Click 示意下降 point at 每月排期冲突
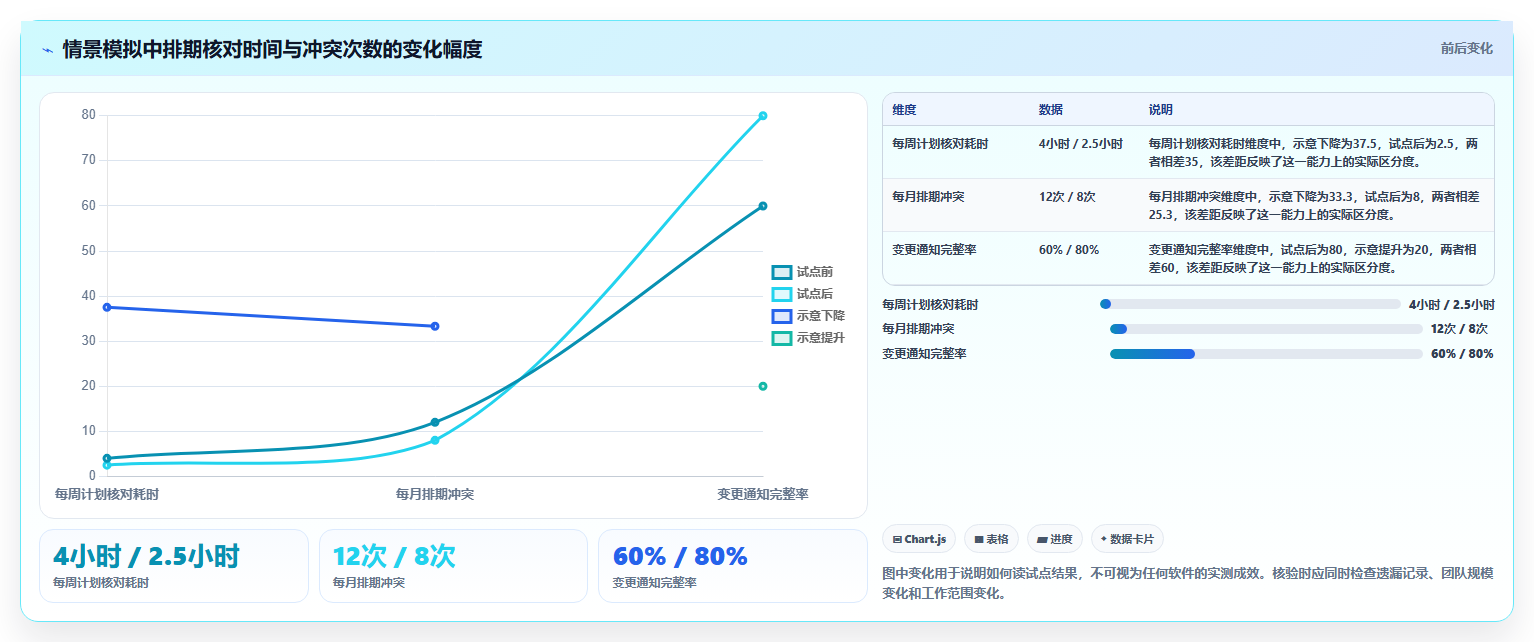The height and width of the screenshot is (642, 1534). [x=435, y=326]
